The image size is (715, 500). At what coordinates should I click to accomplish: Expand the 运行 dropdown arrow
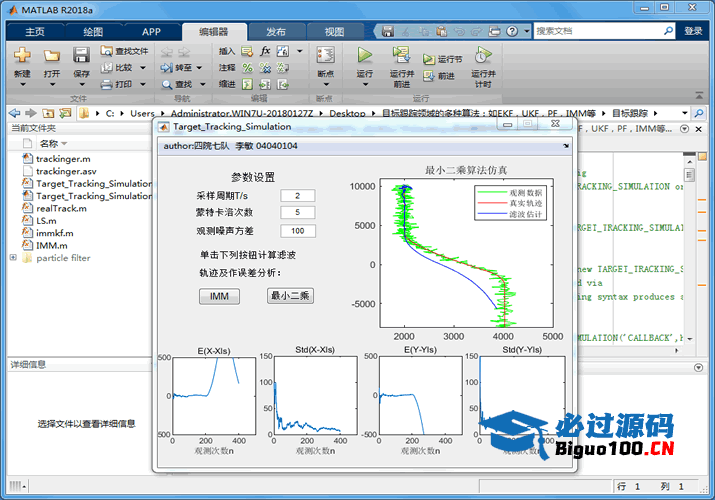coord(365,84)
